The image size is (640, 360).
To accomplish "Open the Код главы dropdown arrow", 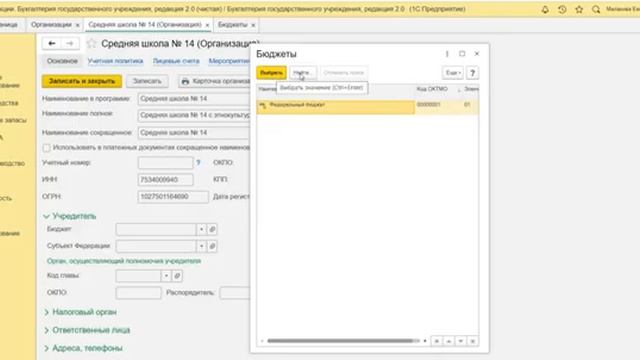I will coord(166,276).
